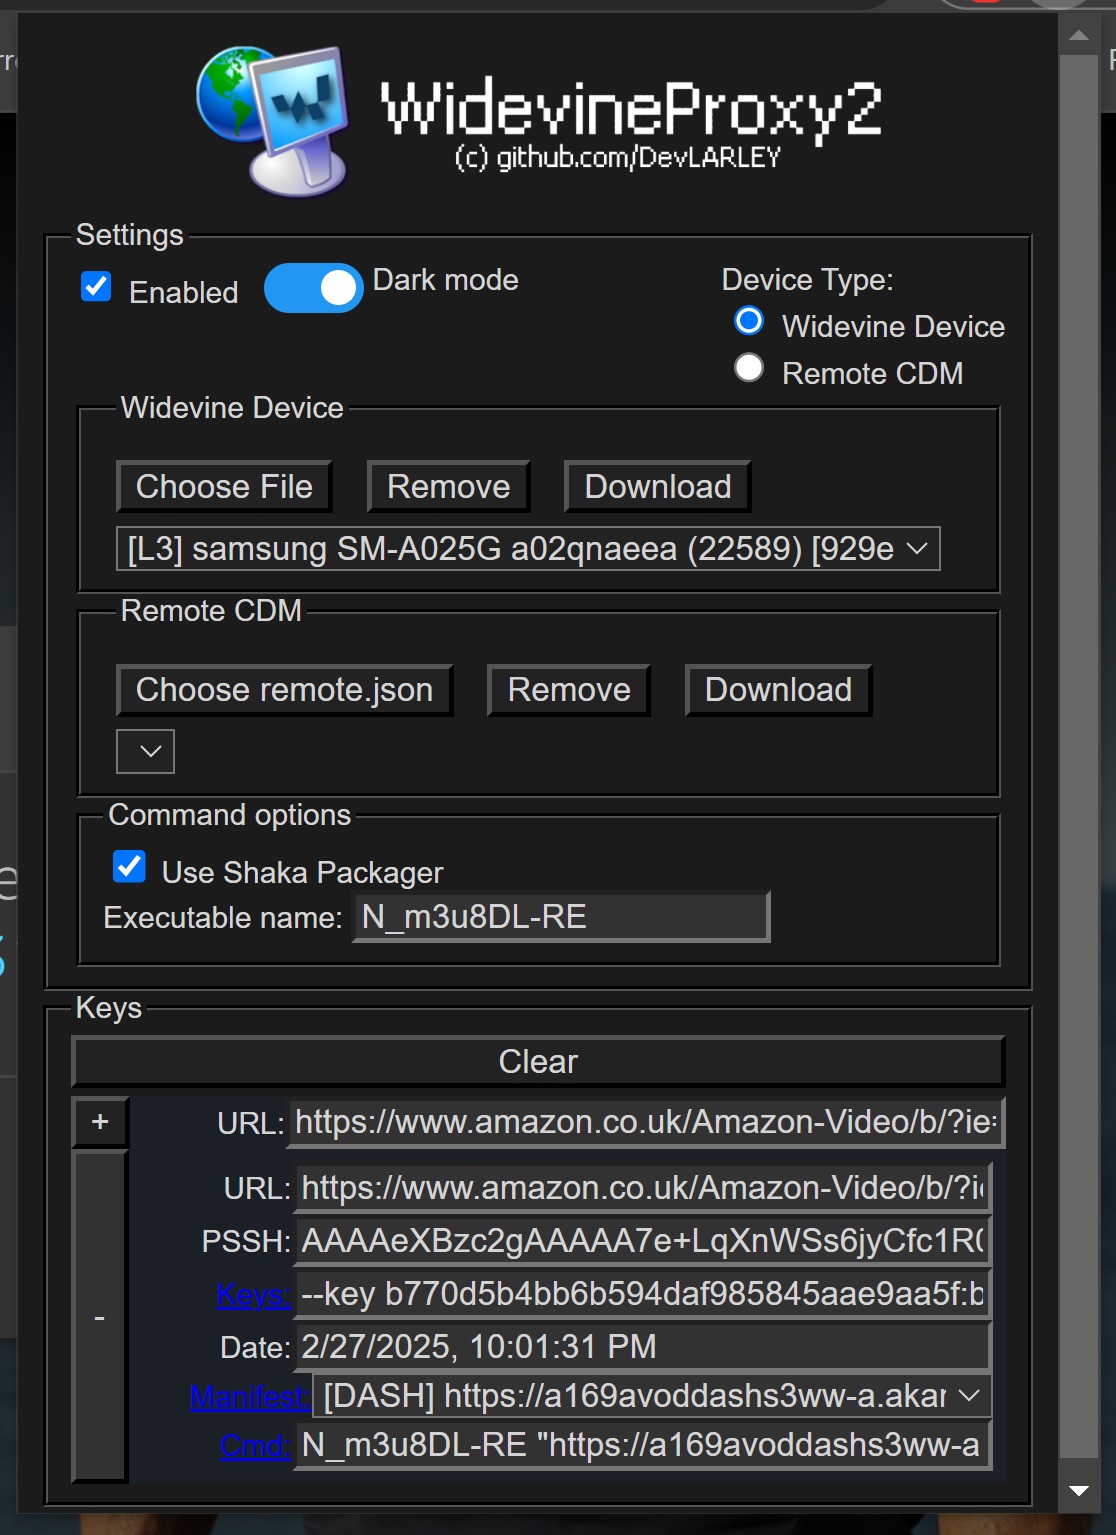Uncheck the Enabled checkbox
This screenshot has height=1535, width=1116.
click(x=96, y=287)
